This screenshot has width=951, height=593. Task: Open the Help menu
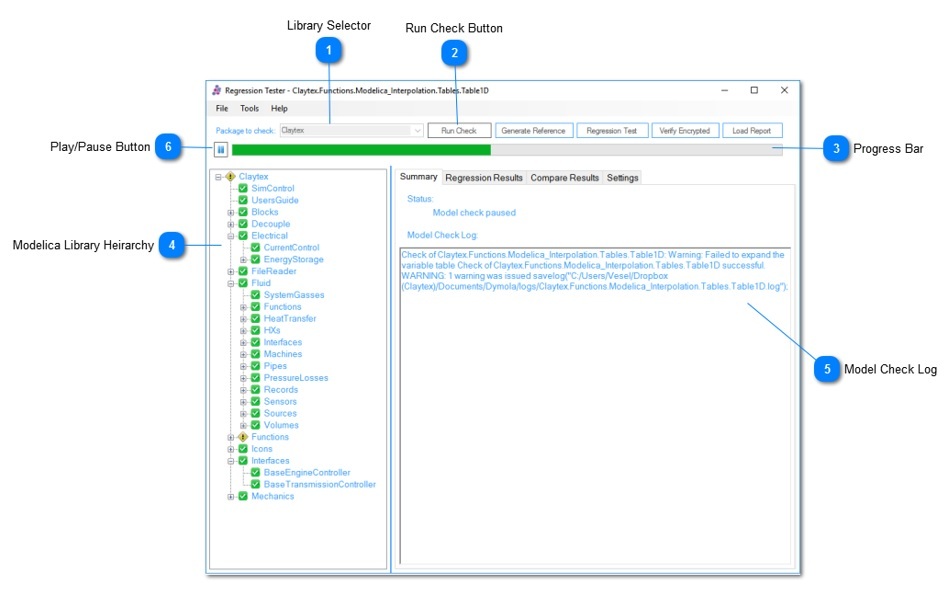(279, 109)
